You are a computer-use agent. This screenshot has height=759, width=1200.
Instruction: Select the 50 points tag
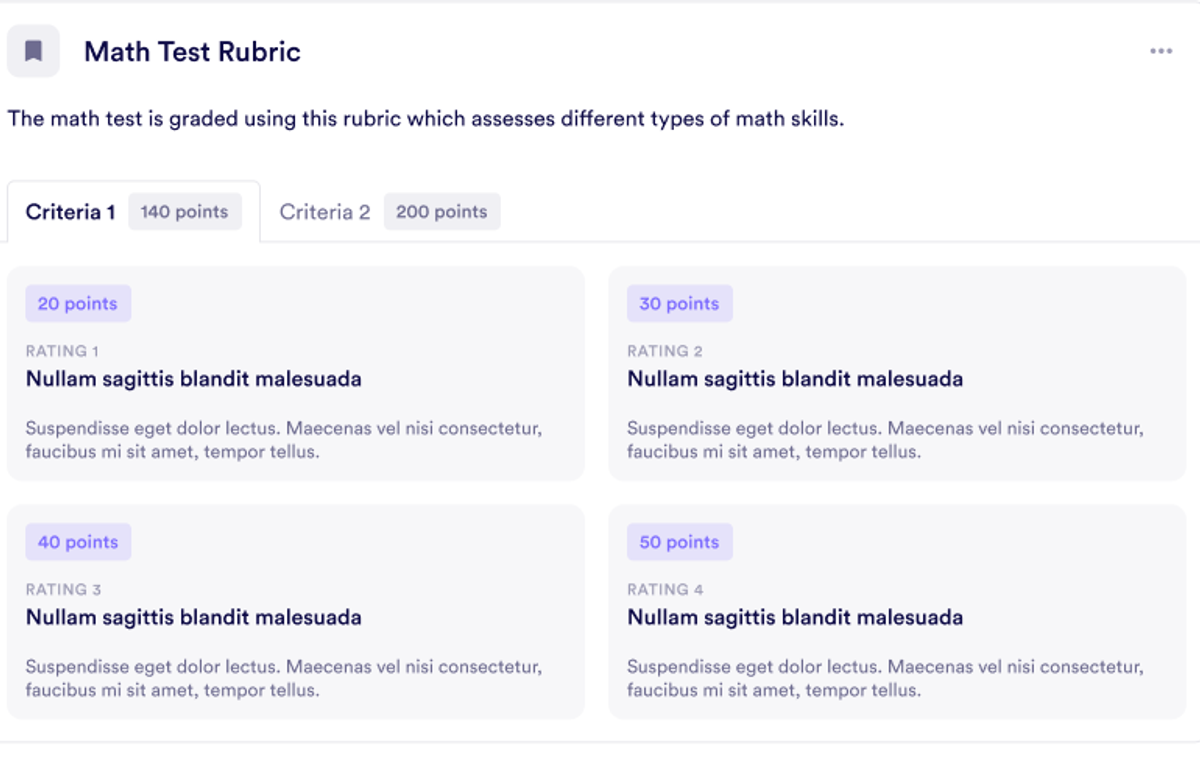[x=680, y=542]
